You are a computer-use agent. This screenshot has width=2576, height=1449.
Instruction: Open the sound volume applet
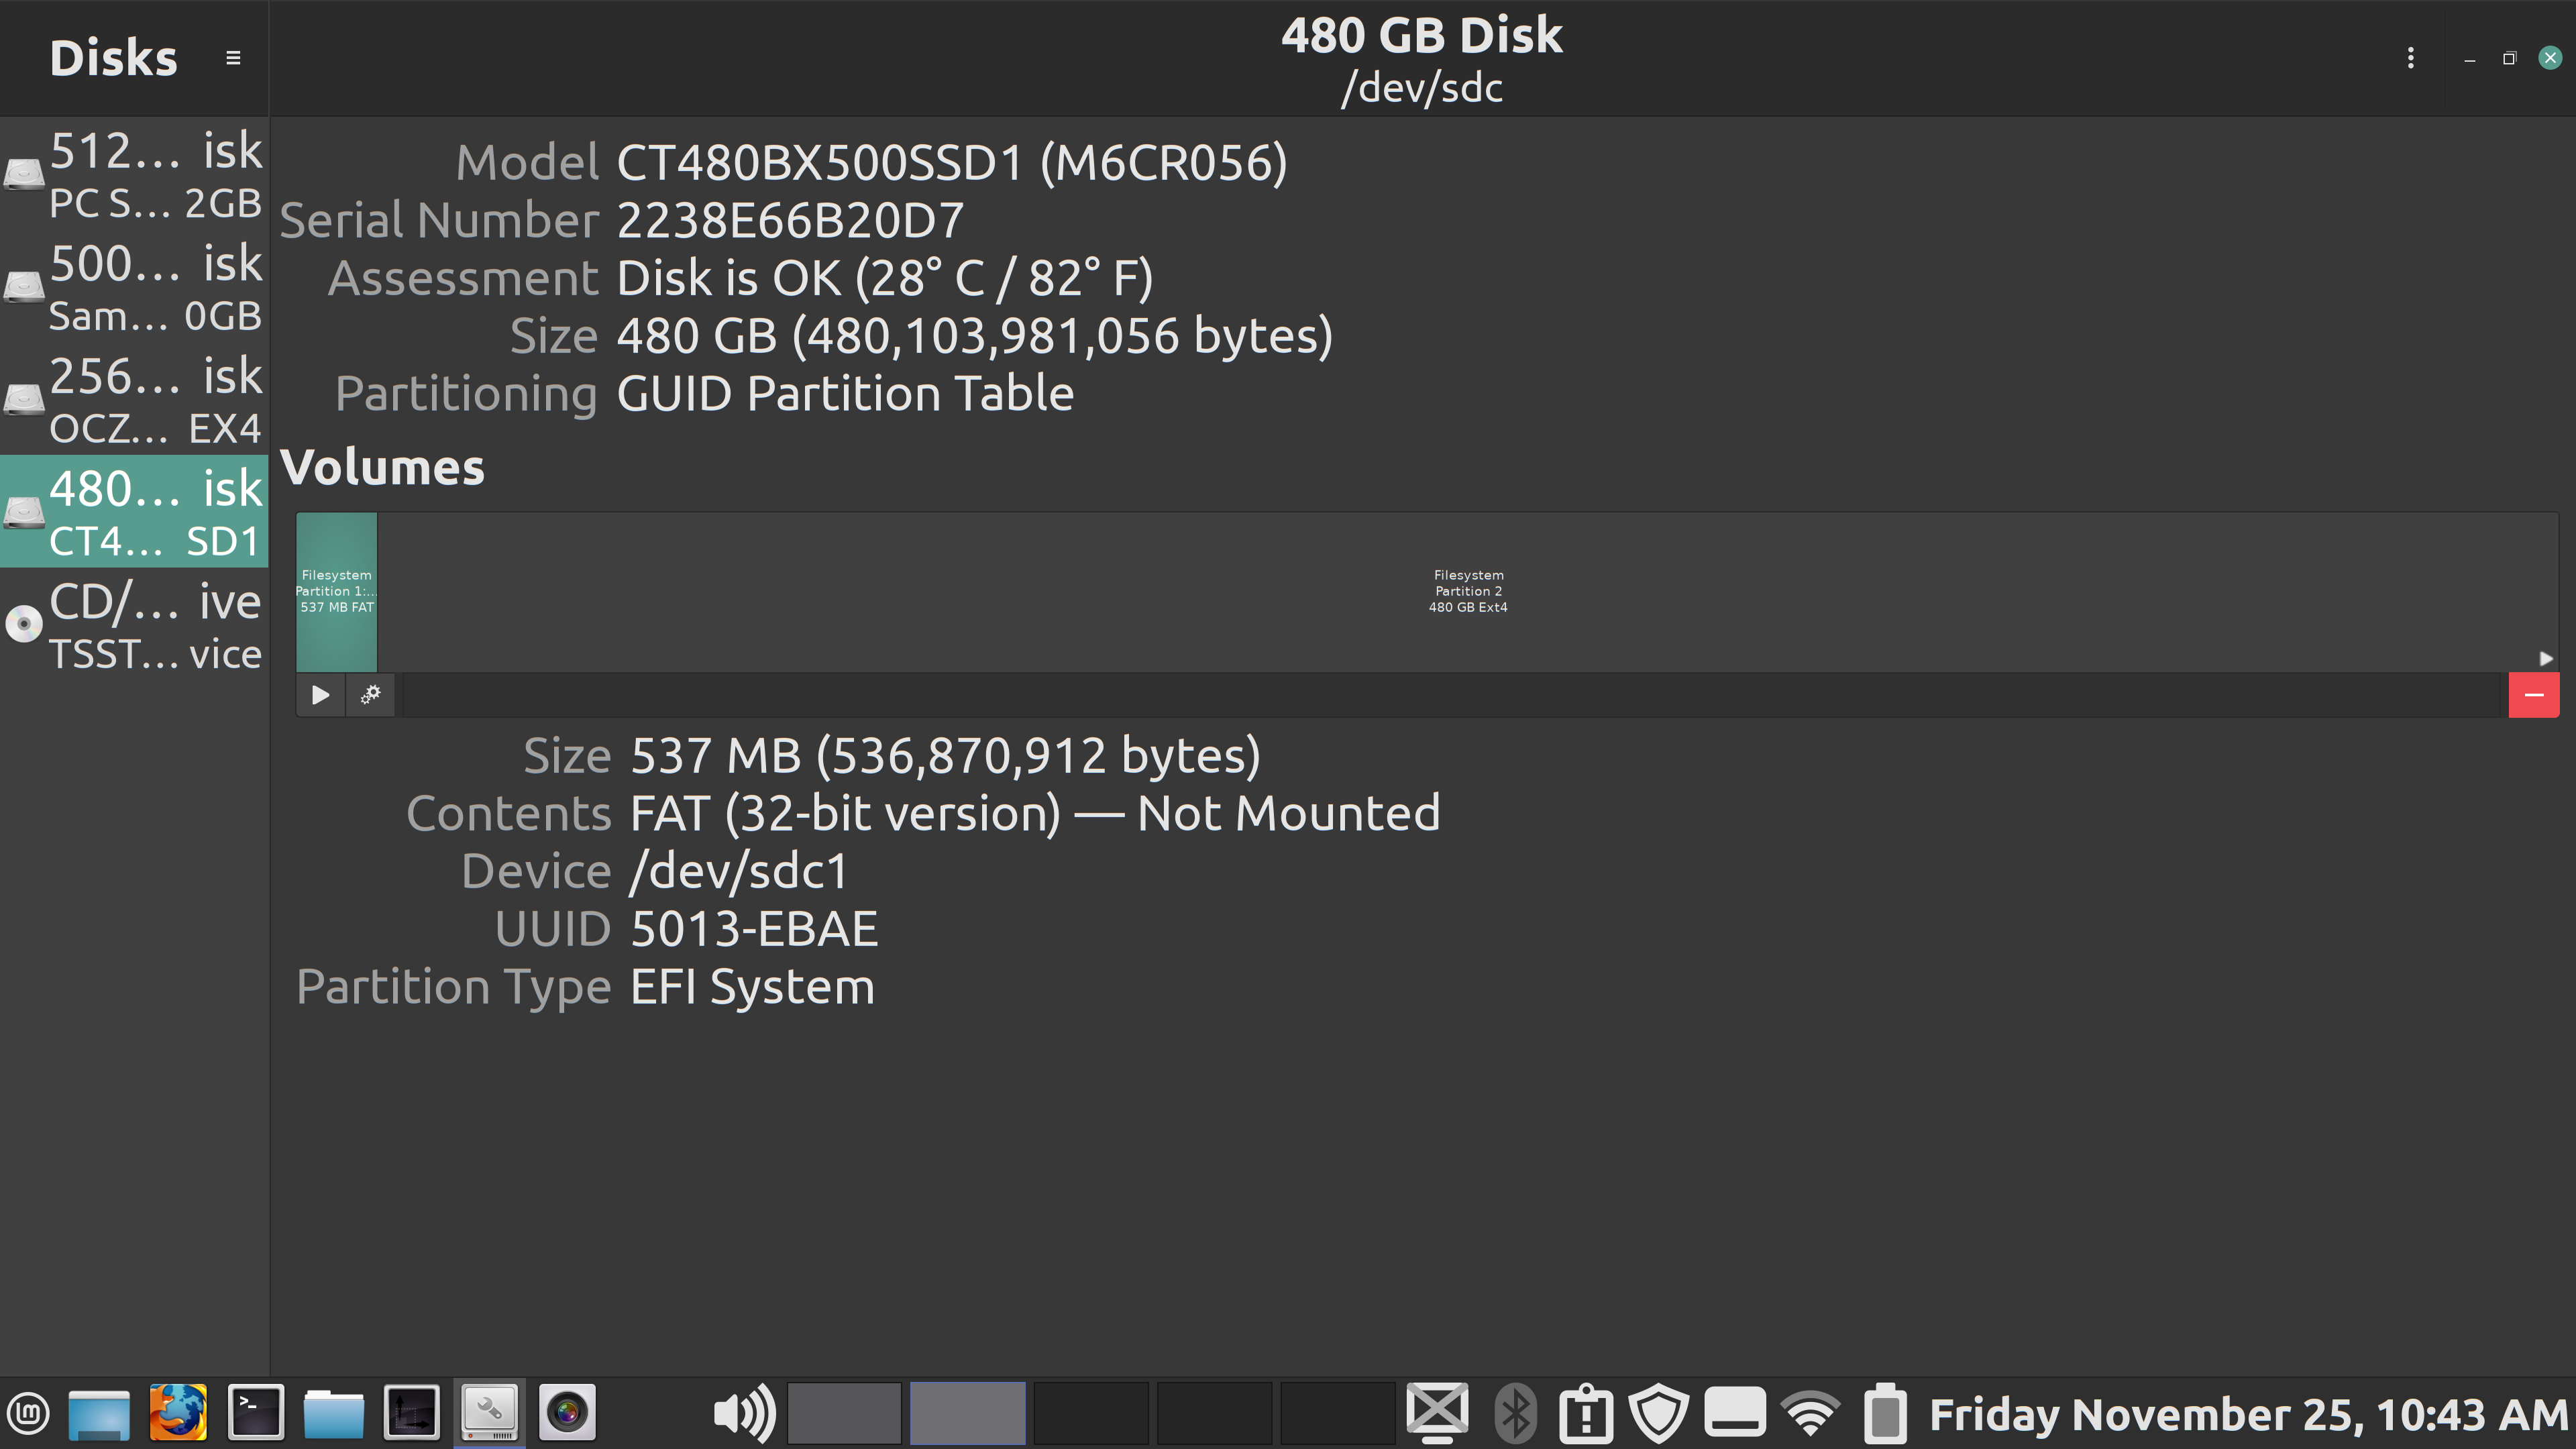point(744,1413)
